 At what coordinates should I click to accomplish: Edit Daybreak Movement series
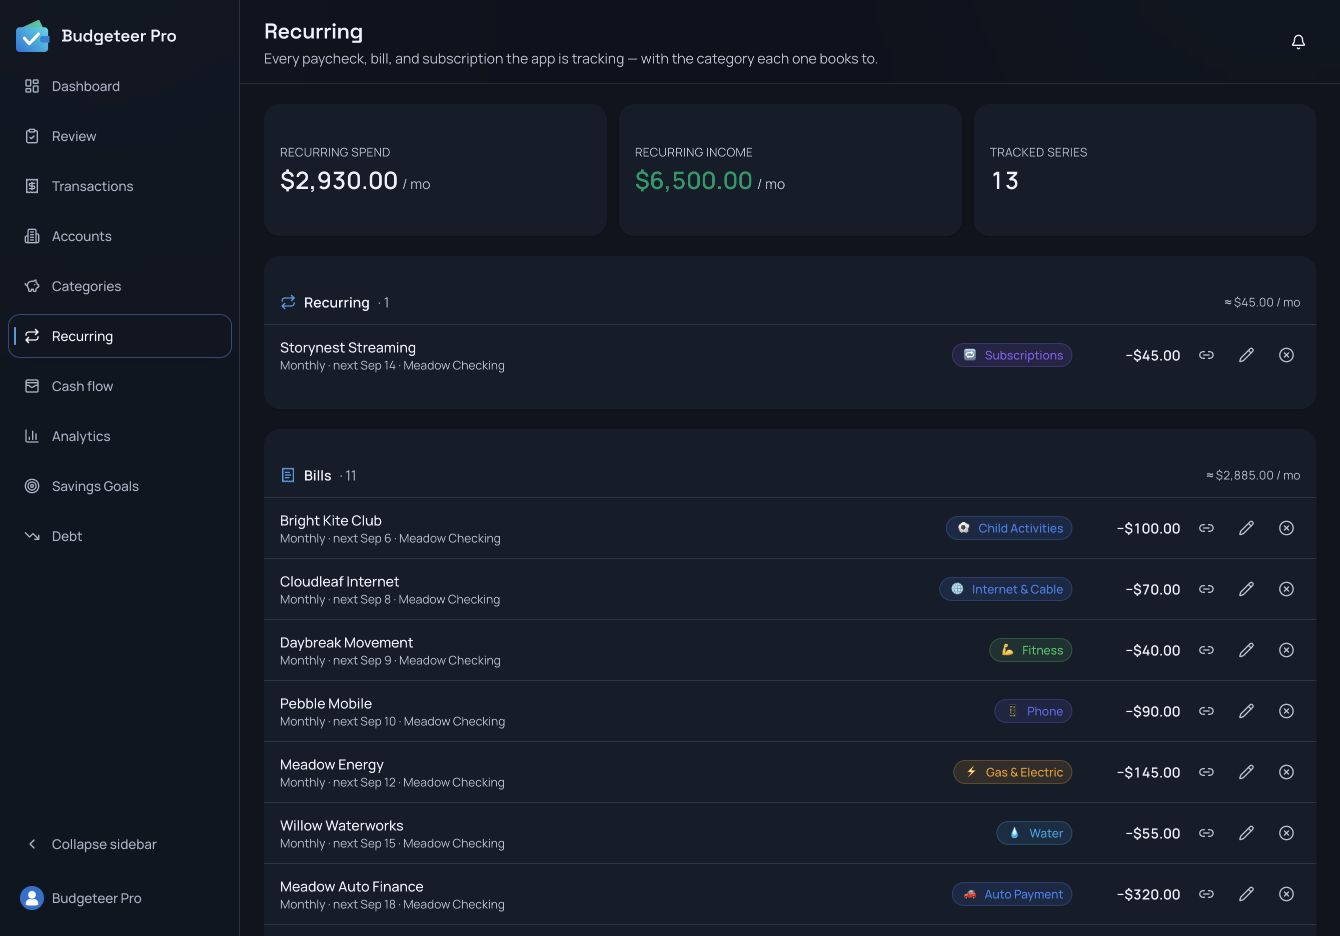point(1247,650)
